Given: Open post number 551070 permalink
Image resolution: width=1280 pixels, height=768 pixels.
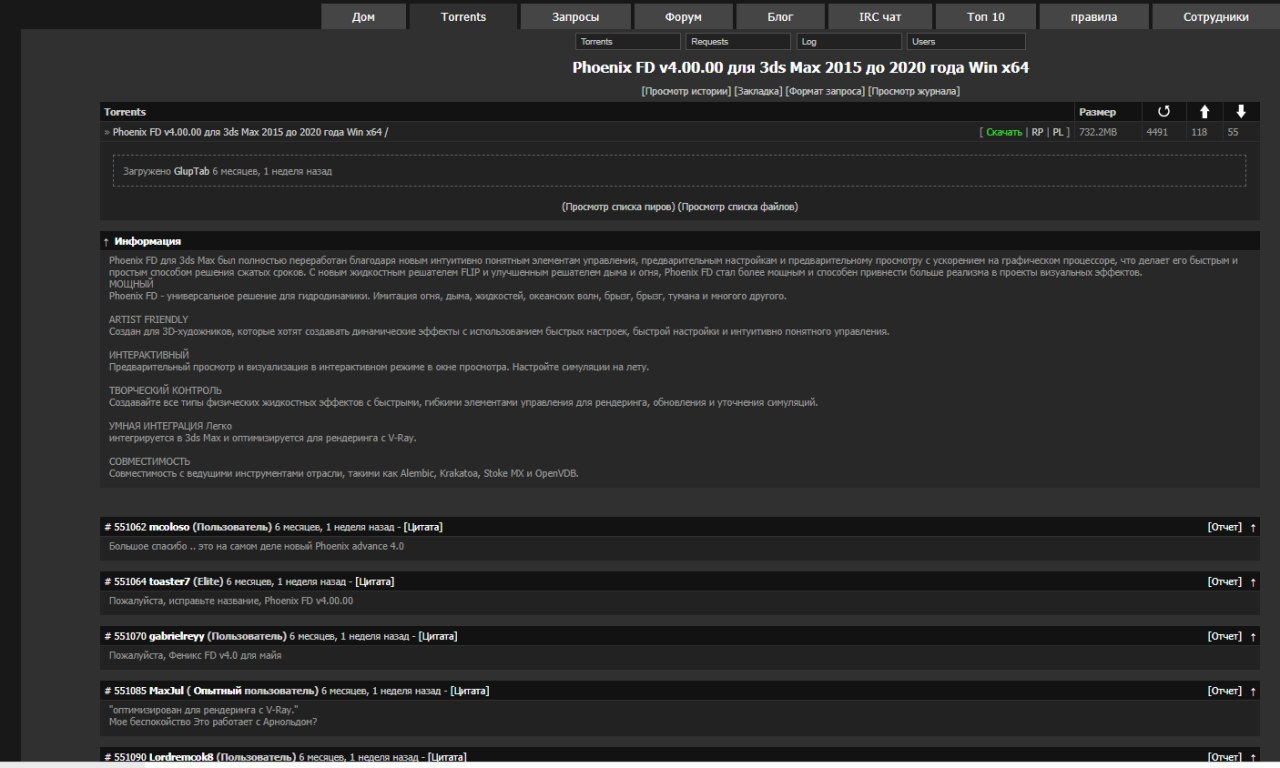Looking at the screenshot, I should (125, 636).
